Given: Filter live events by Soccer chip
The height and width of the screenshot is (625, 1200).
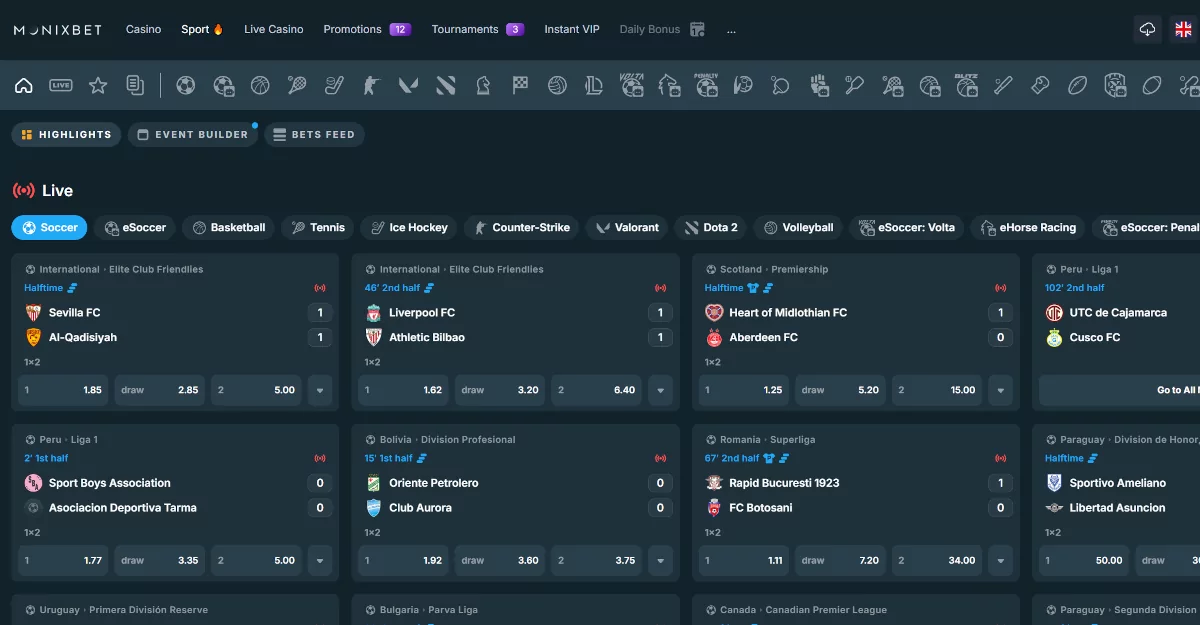Looking at the screenshot, I should 49,228.
